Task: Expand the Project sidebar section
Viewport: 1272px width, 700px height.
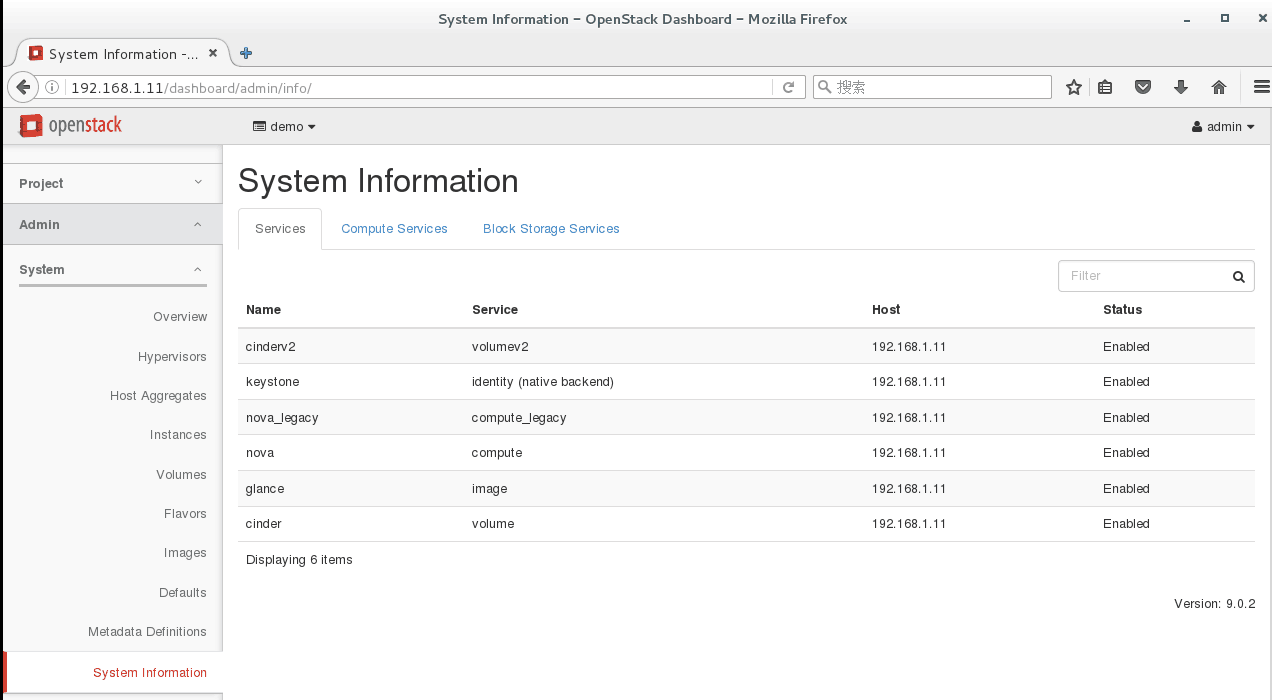Action: tap(111, 183)
